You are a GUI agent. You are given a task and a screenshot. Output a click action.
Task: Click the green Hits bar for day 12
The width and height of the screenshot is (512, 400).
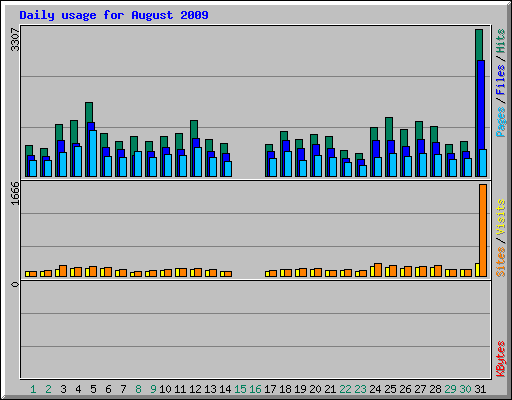[x=194, y=129]
